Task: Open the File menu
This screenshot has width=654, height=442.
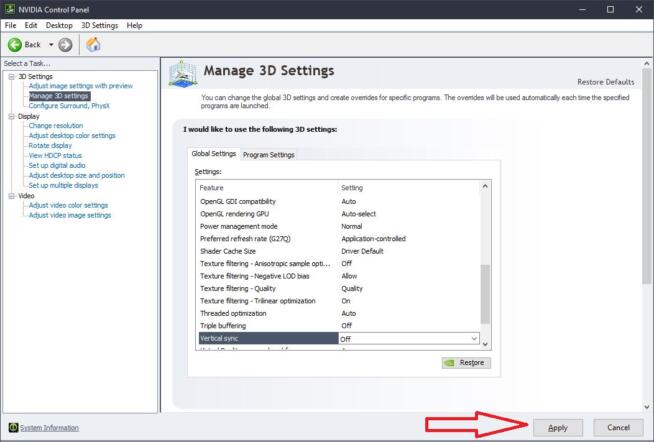Action: 10,25
